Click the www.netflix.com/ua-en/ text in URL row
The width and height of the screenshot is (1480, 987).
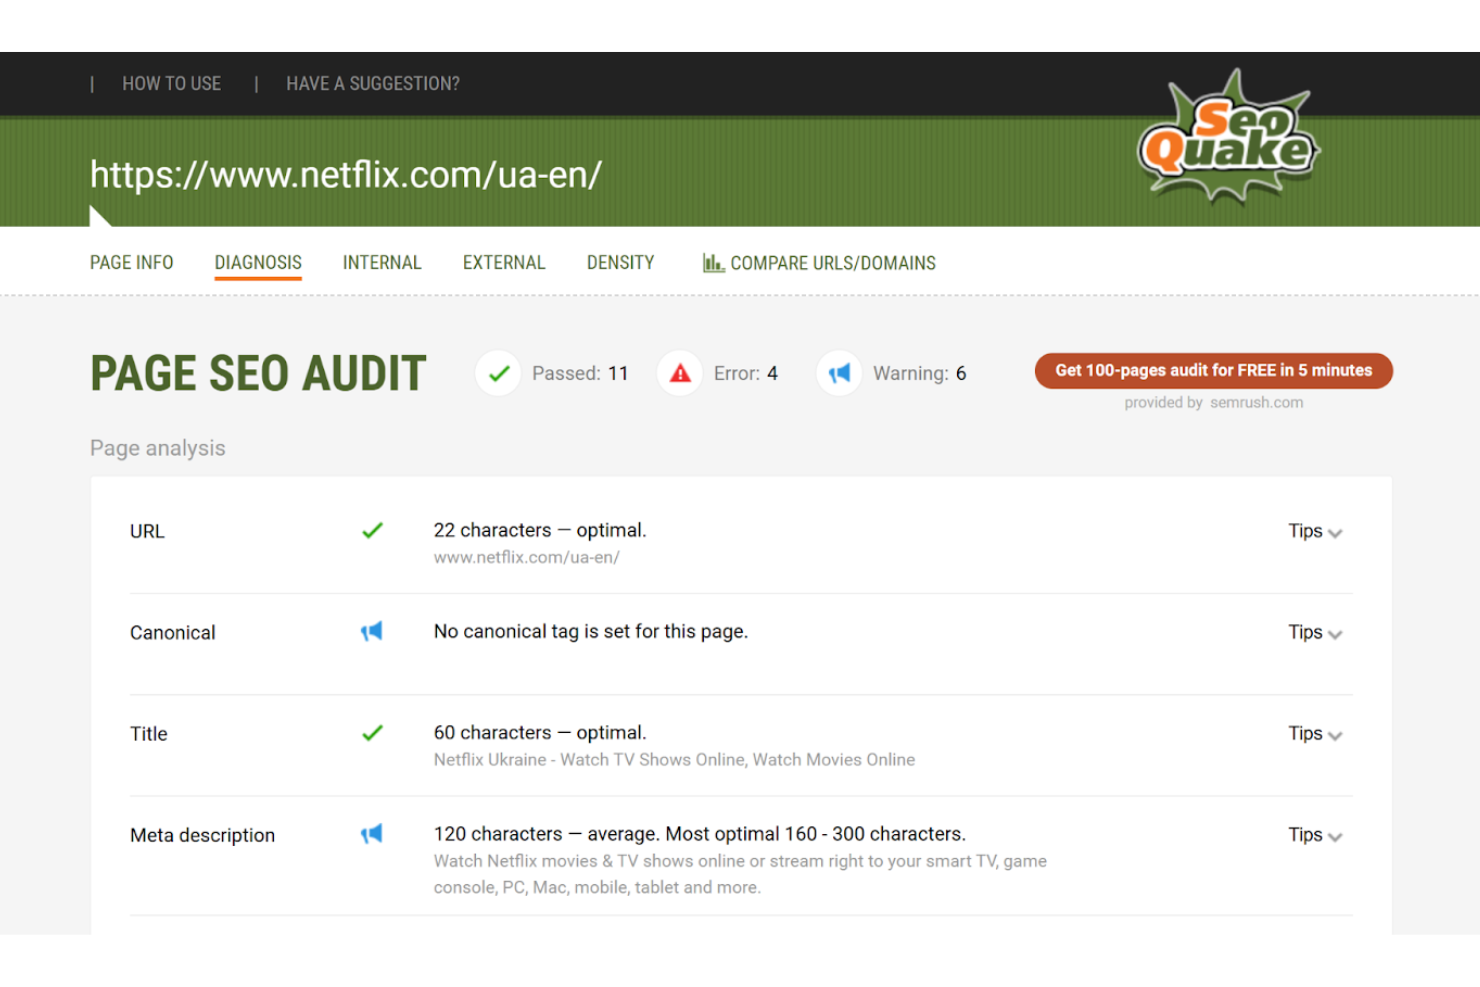pos(527,557)
